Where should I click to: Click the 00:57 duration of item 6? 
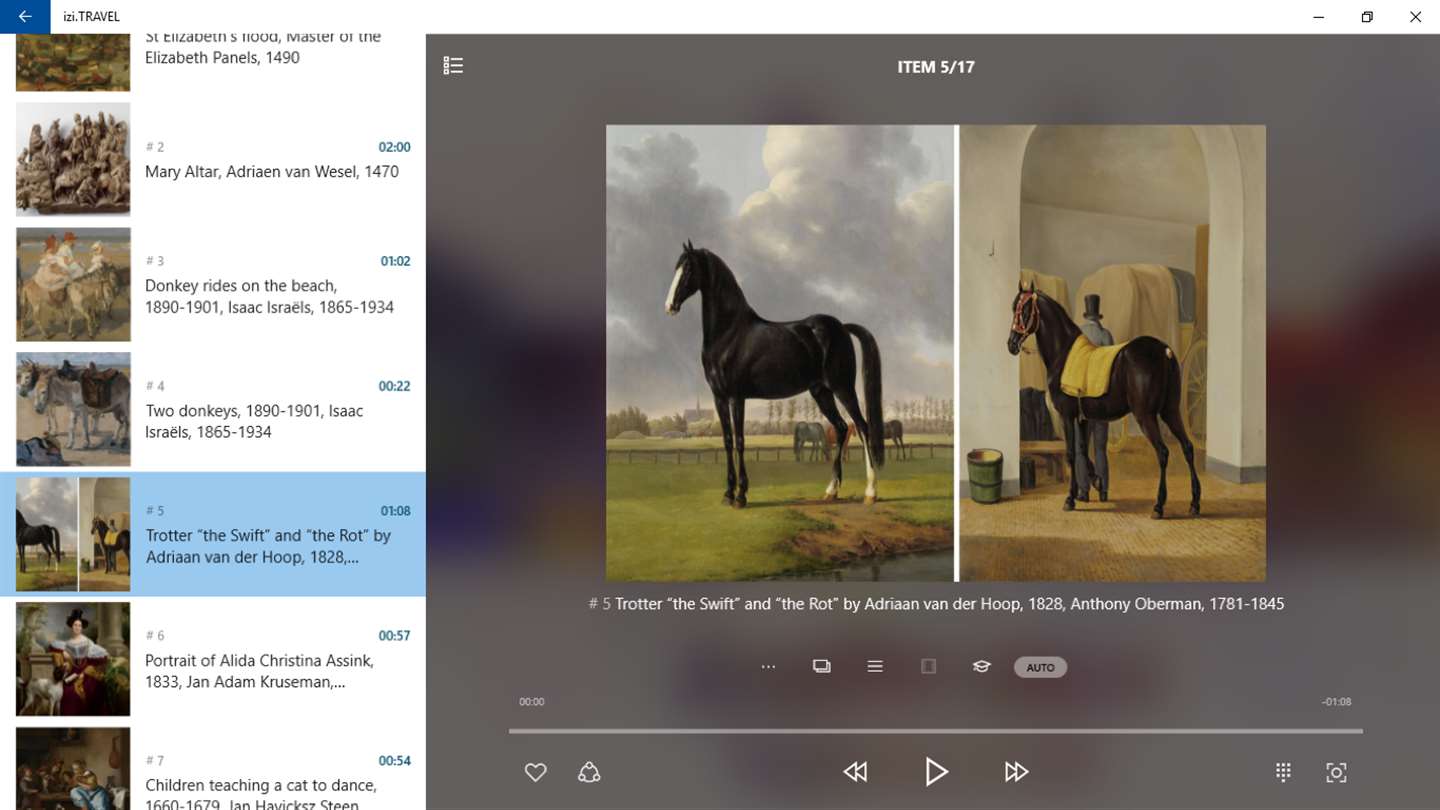394,635
